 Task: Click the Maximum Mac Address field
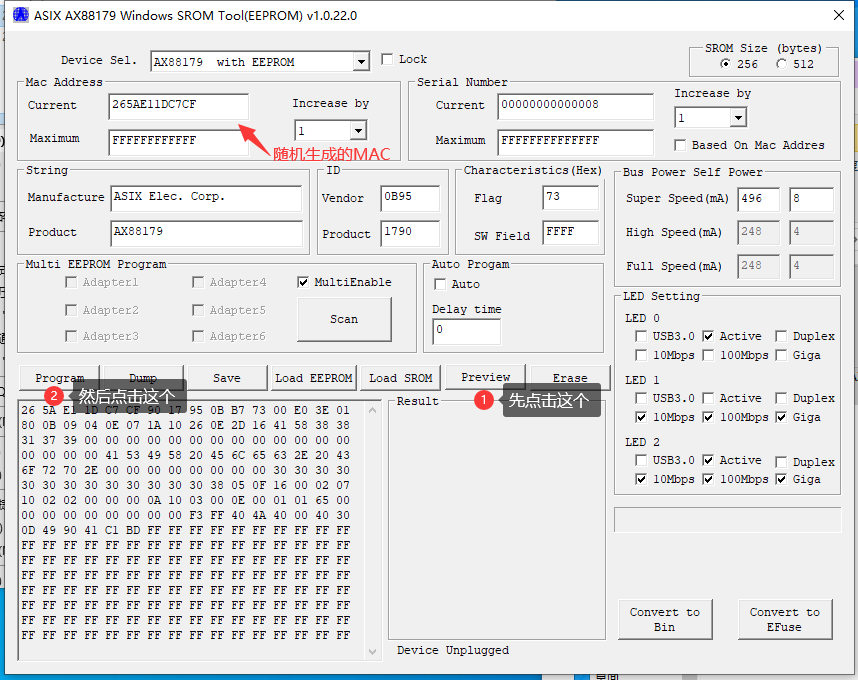[178, 142]
